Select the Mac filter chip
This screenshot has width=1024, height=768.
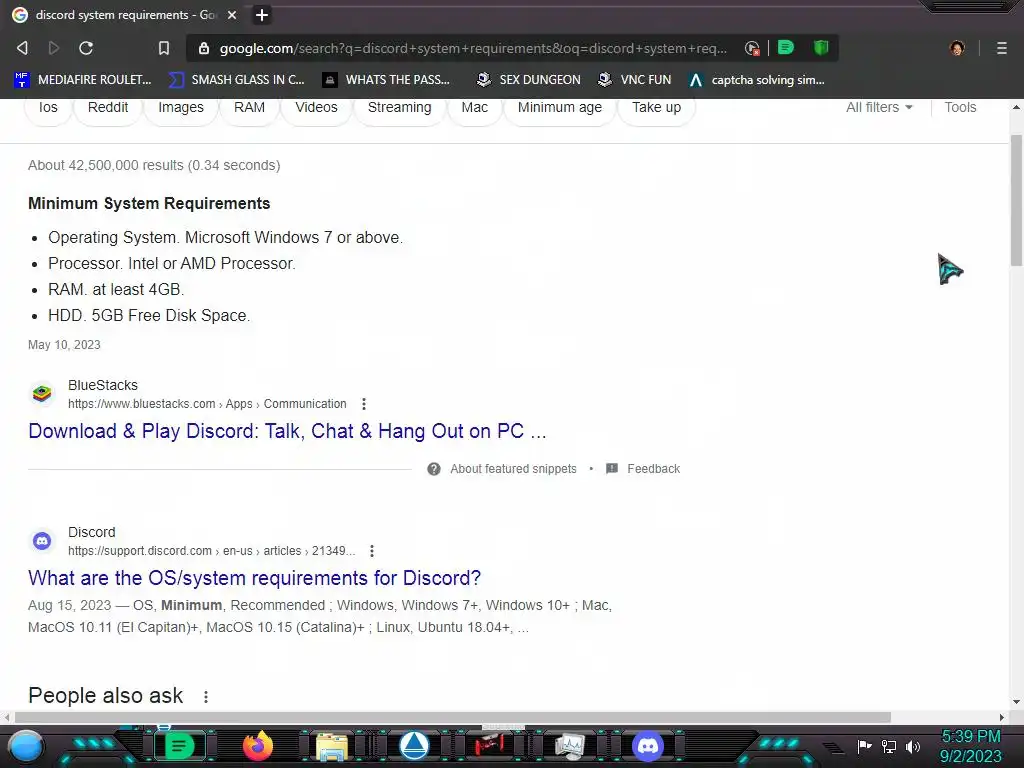tap(474, 108)
